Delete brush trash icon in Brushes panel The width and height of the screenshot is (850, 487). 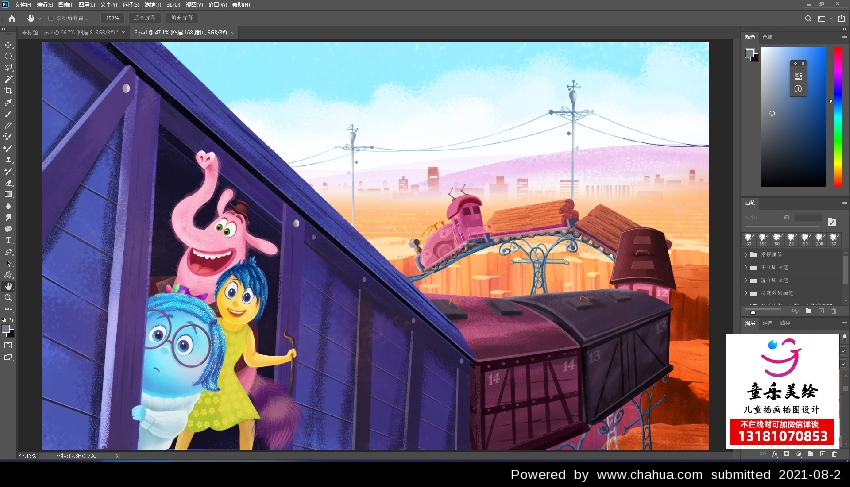(x=834, y=311)
